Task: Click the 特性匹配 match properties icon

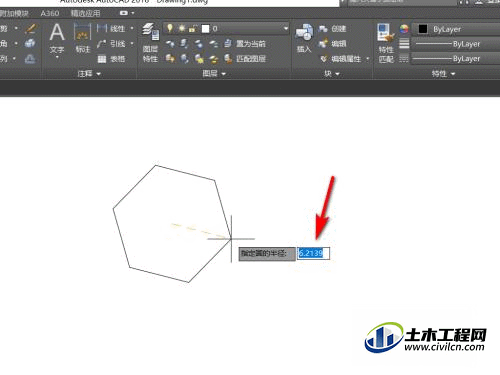Action: click(386, 33)
